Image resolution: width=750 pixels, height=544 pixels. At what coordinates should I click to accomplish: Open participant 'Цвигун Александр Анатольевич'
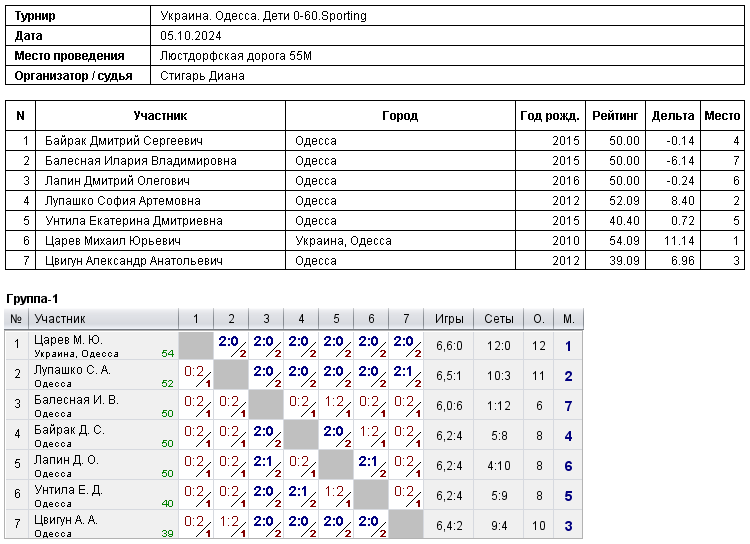tap(133, 261)
